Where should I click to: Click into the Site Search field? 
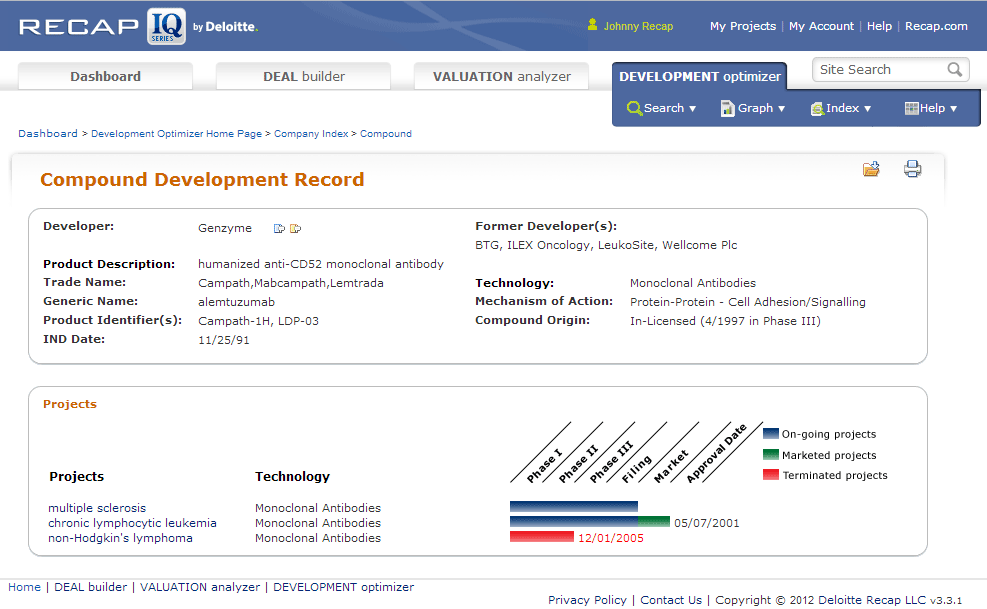[x=877, y=70]
